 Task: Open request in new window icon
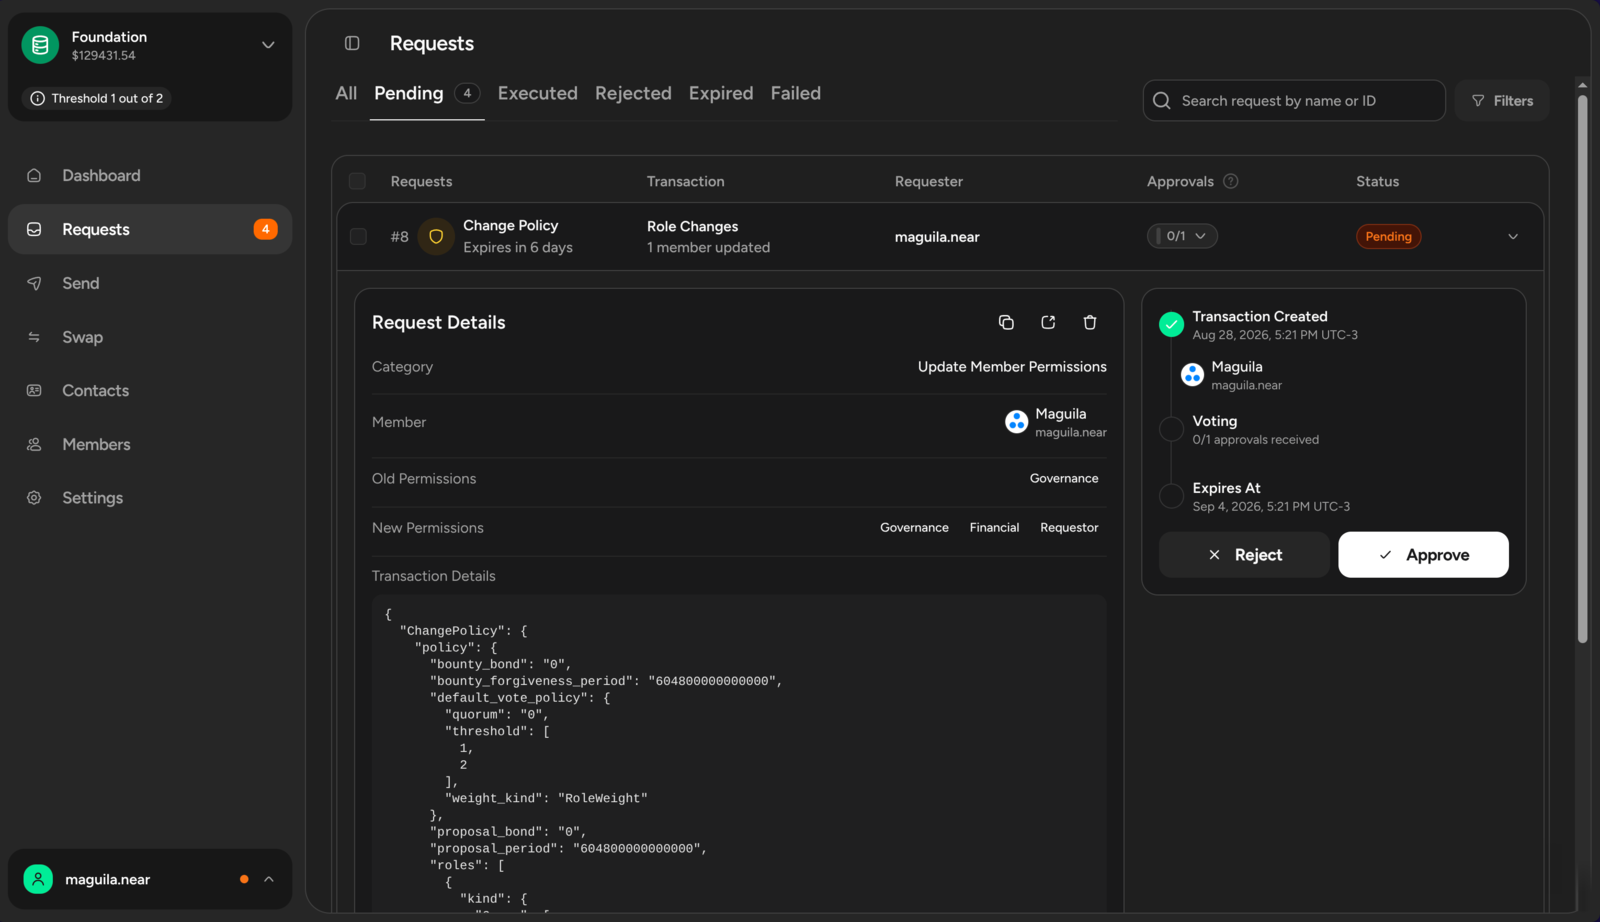[x=1048, y=322]
